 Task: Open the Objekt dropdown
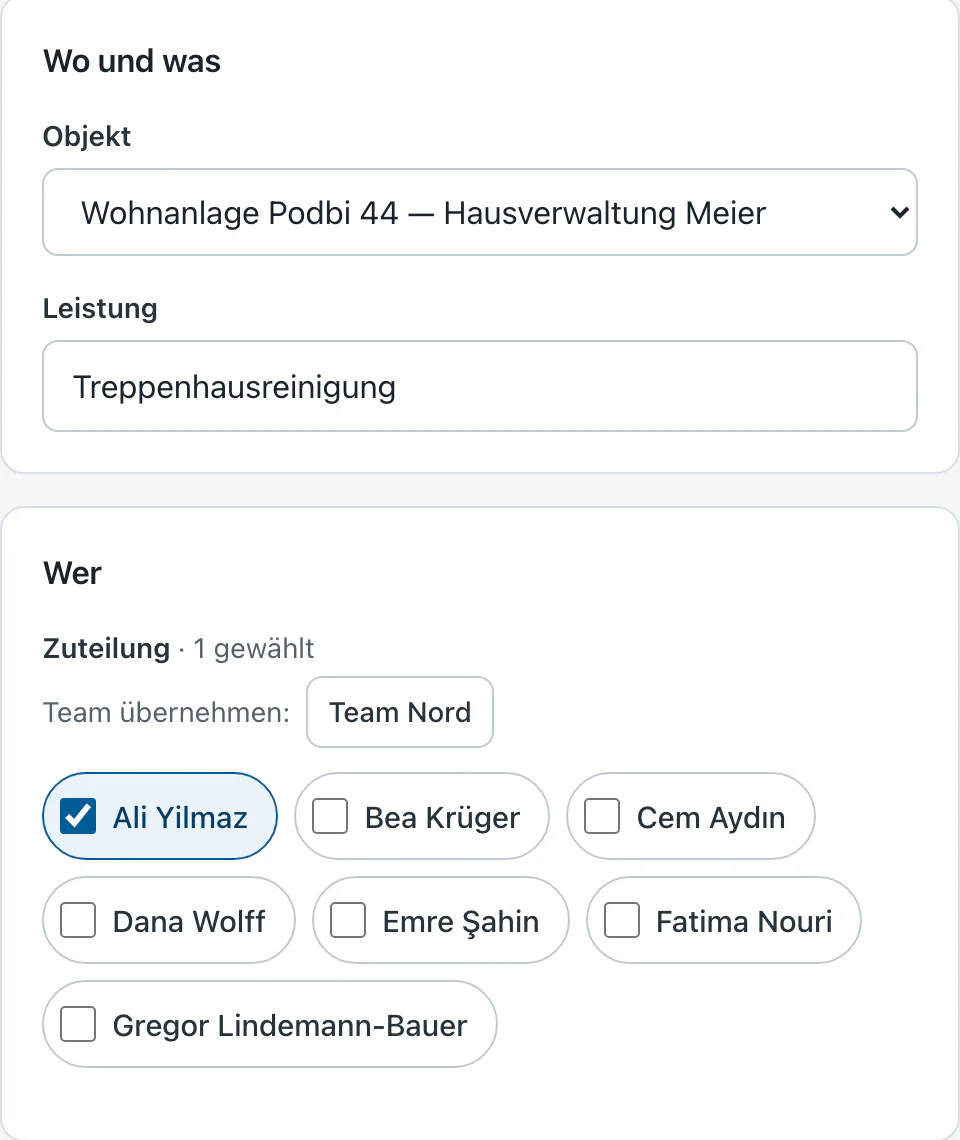point(480,212)
